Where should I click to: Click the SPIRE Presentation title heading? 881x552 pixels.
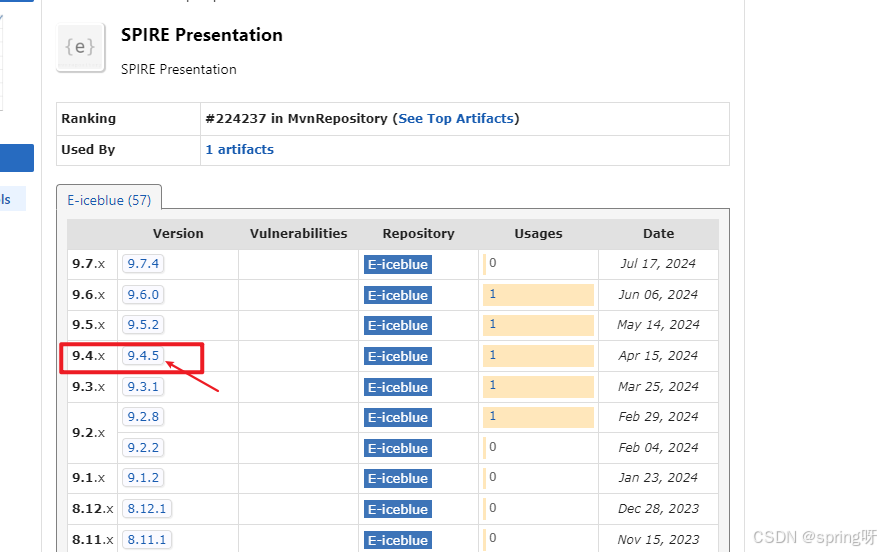(x=202, y=35)
